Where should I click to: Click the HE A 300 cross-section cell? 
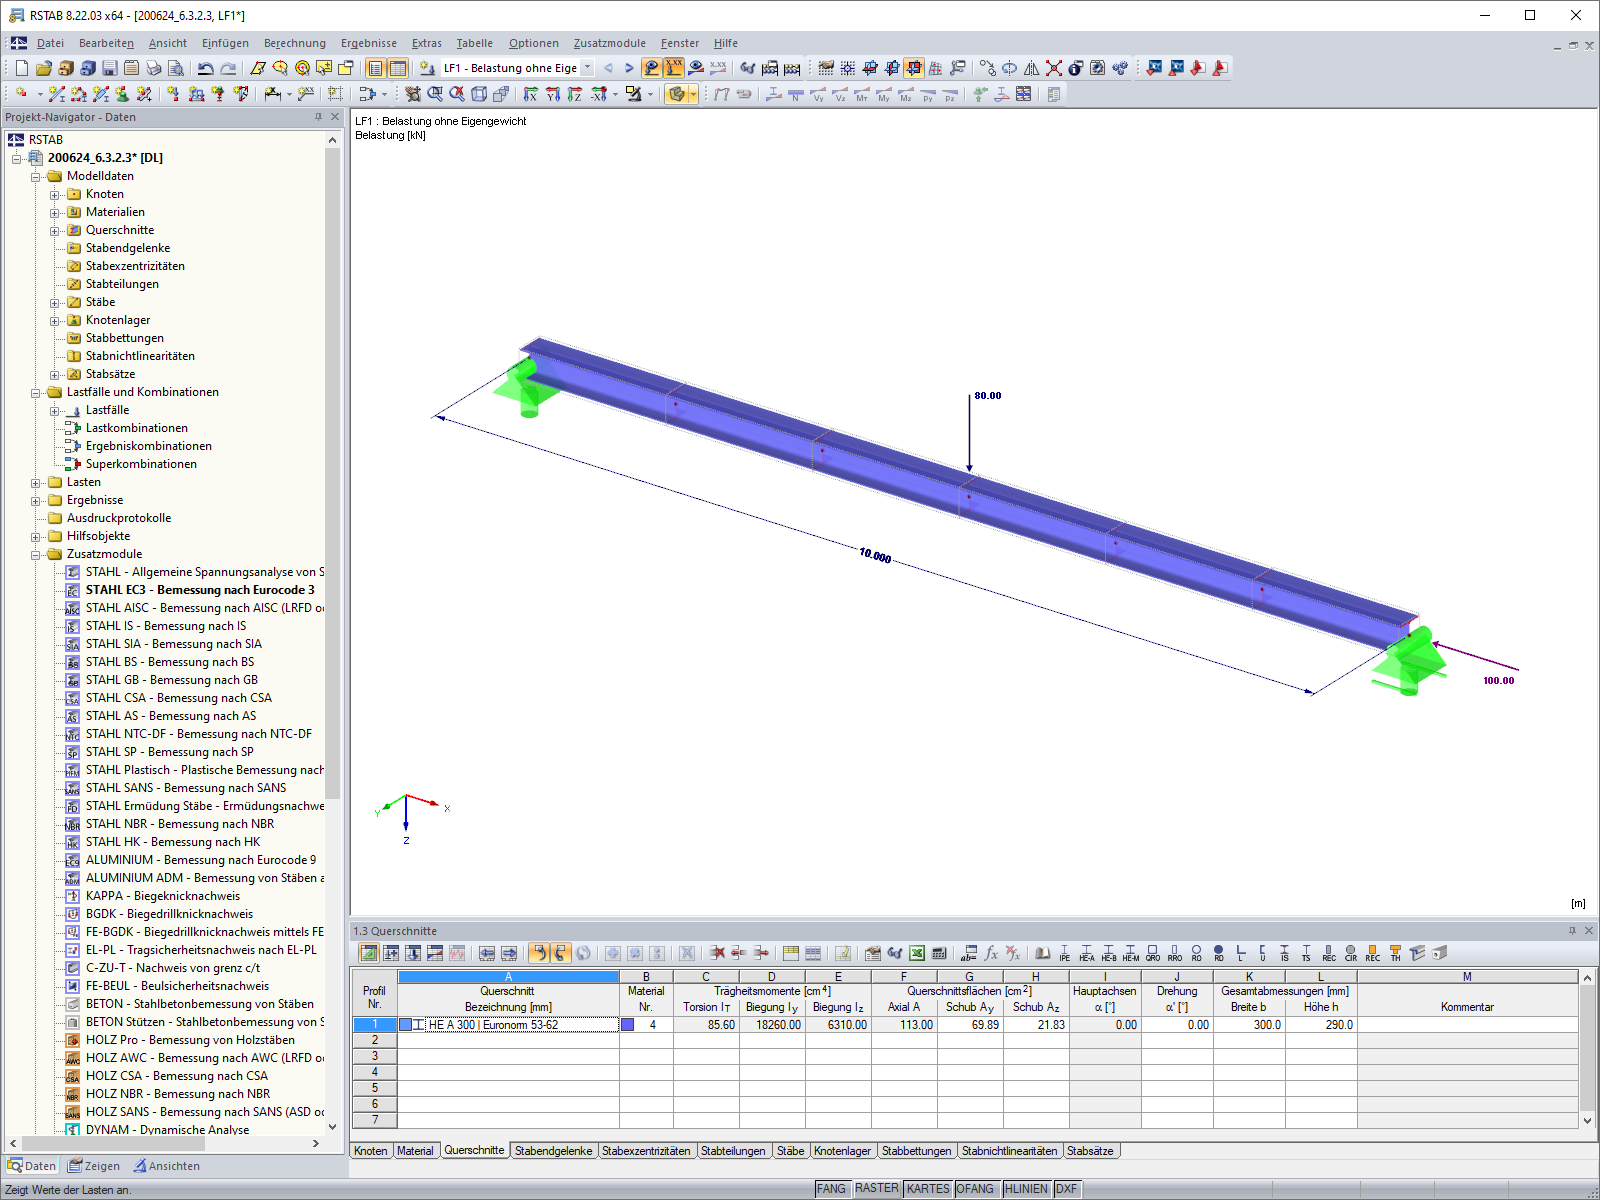click(x=509, y=1025)
